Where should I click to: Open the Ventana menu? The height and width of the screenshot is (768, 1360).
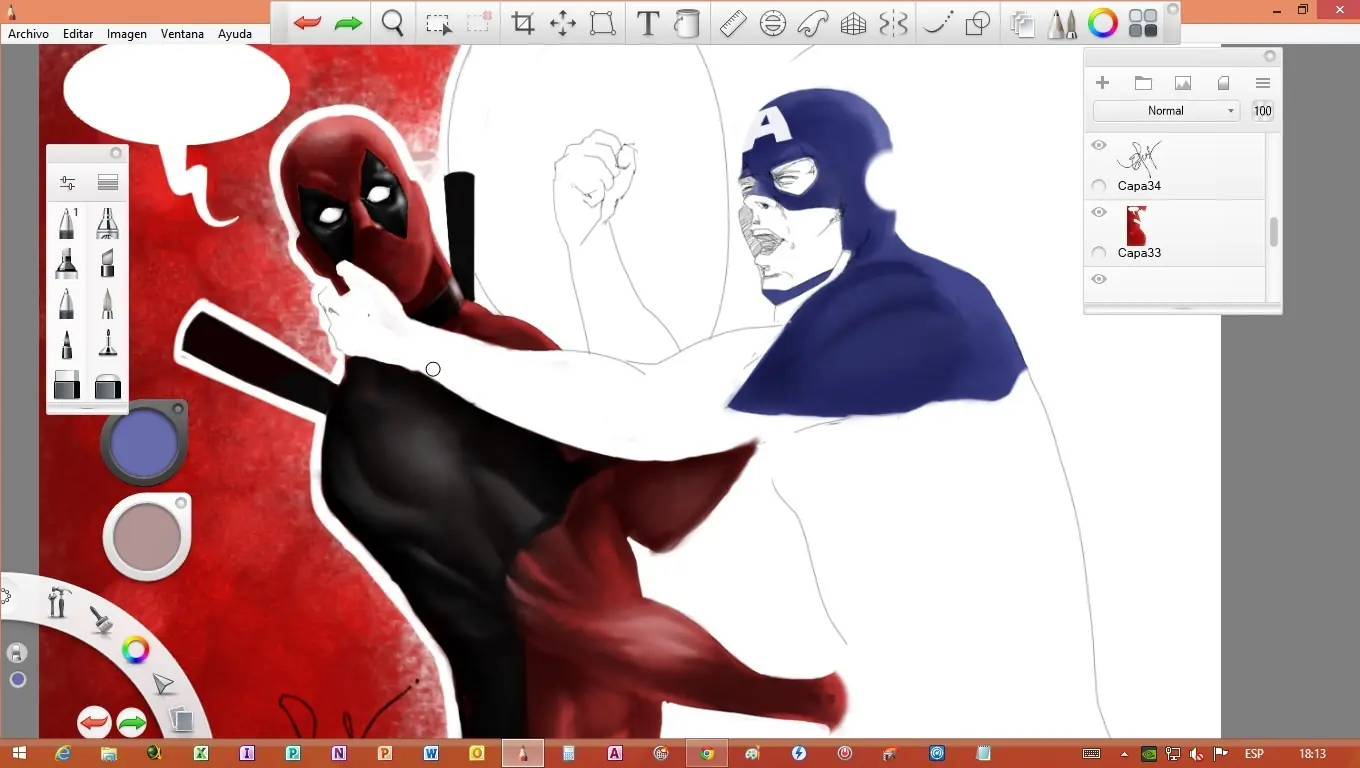(x=182, y=34)
